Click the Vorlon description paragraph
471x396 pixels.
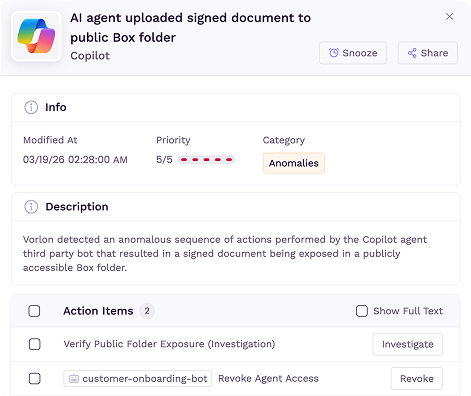(225, 254)
